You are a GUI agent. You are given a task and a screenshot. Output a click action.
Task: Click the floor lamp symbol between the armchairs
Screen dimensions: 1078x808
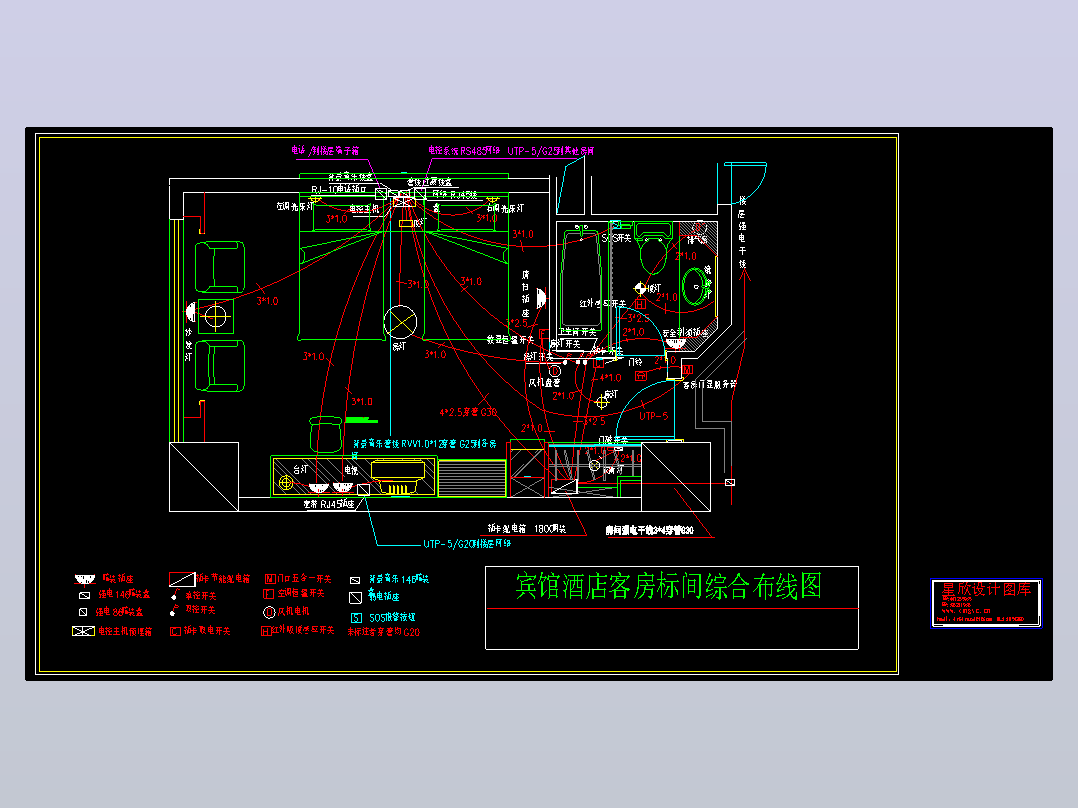point(215,316)
